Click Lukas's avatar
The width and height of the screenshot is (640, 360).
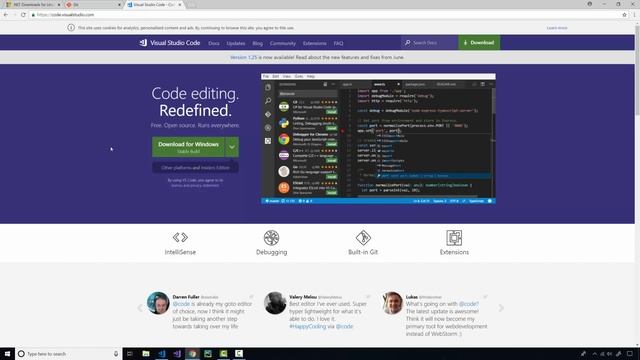click(392, 303)
